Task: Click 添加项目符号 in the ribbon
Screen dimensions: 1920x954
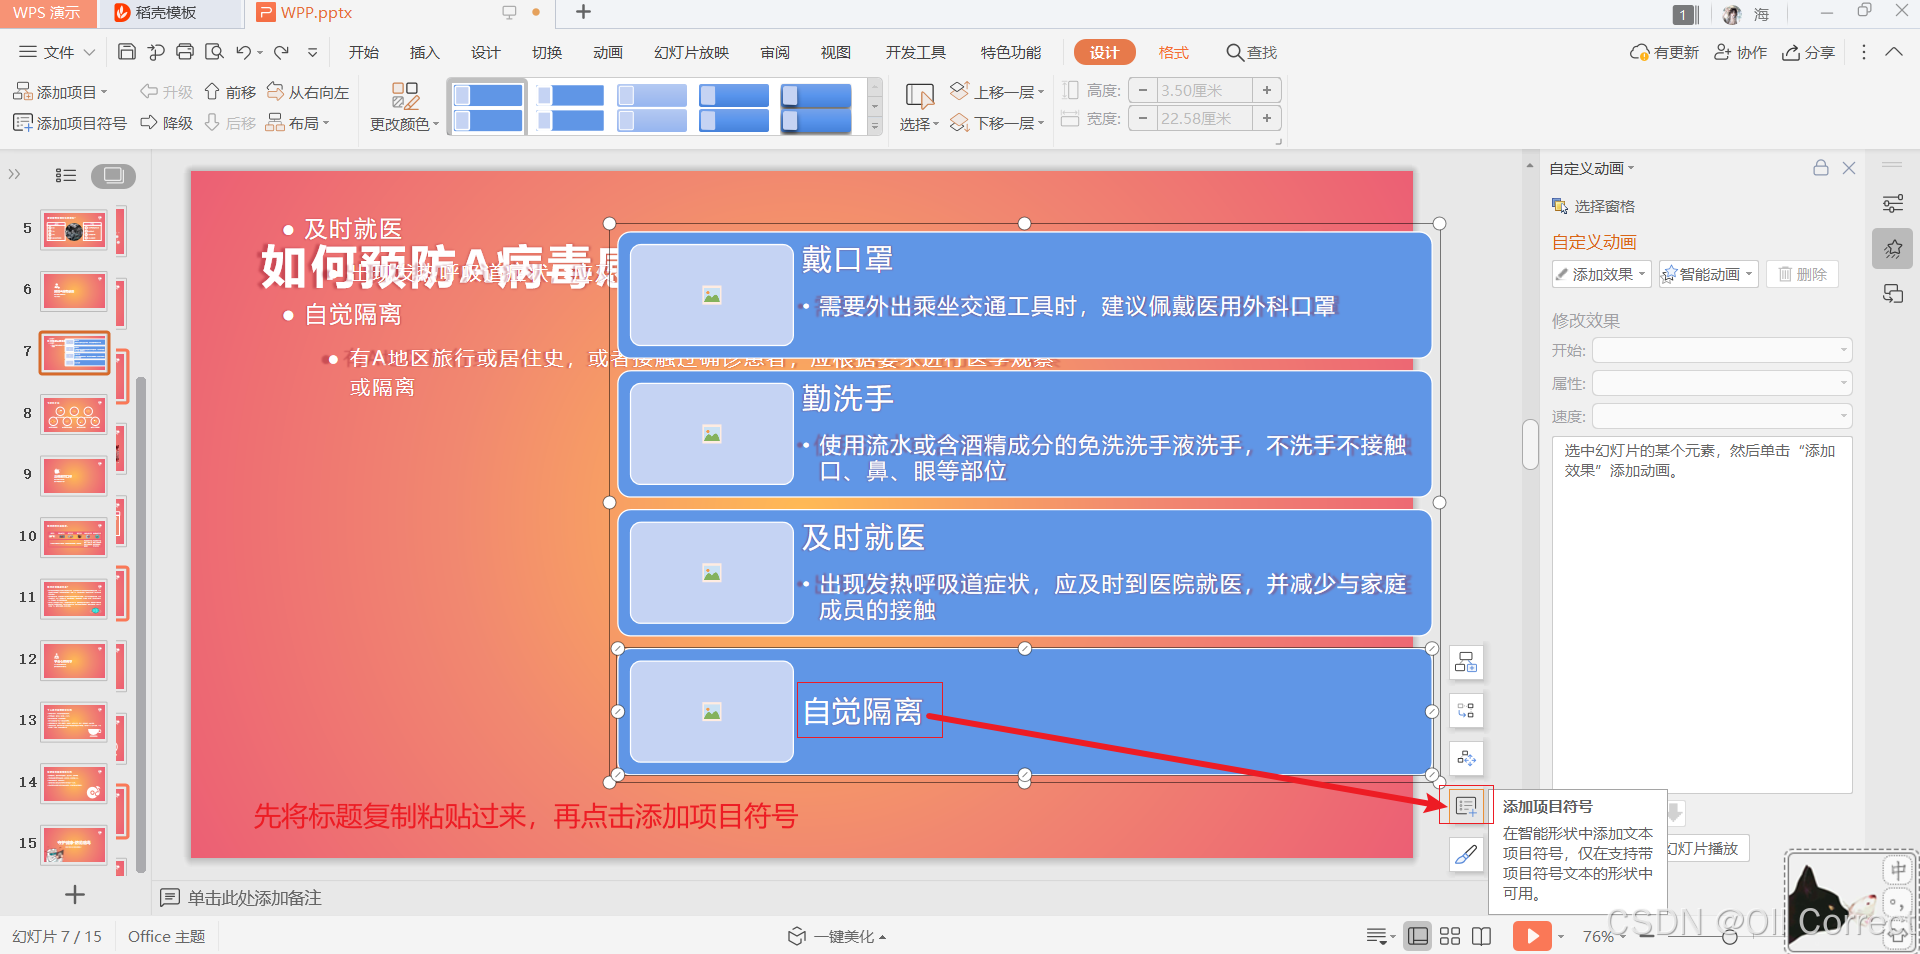Action: (x=70, y=123)
